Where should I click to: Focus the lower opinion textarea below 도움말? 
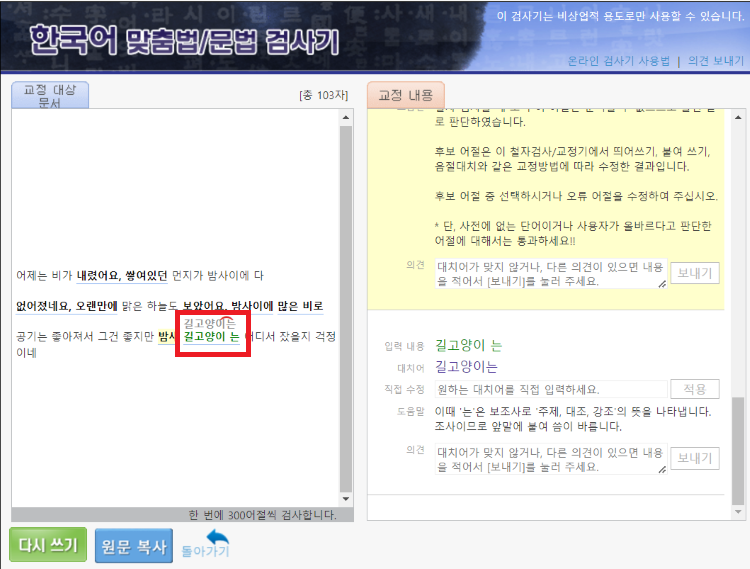pyautogui.click(x=551, y=459)
